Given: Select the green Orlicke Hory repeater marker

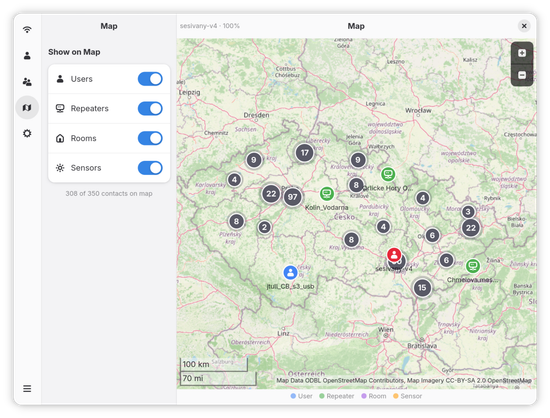Looking at the screenshot, I should pos(388,174).
